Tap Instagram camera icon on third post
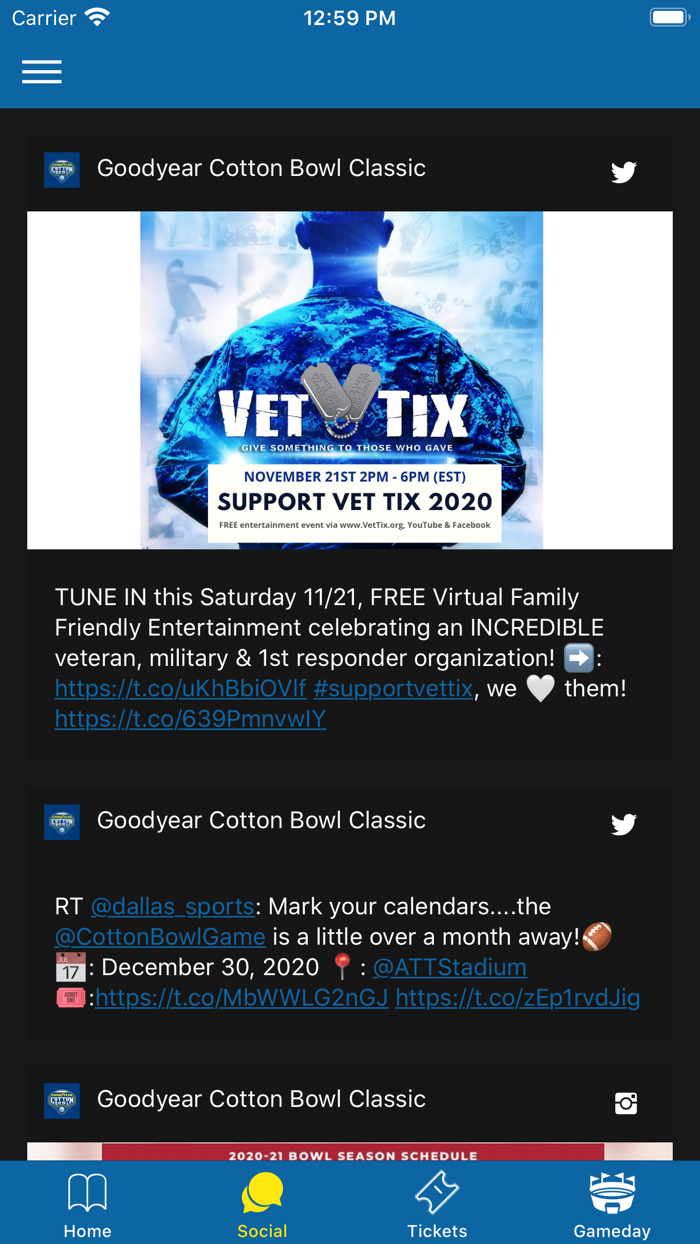Screen dimensions: 700x1244 tap(626, 1103)
